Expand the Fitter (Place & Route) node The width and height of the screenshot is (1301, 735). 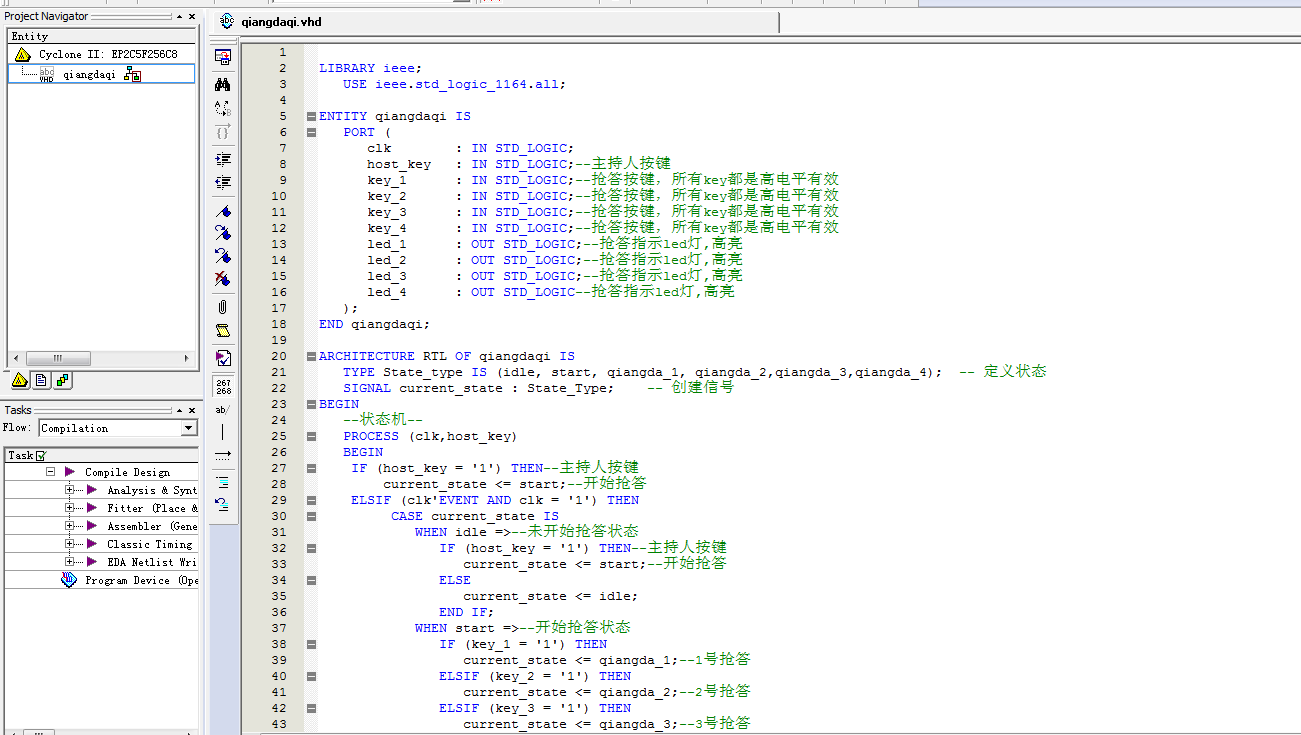[70, 508]
